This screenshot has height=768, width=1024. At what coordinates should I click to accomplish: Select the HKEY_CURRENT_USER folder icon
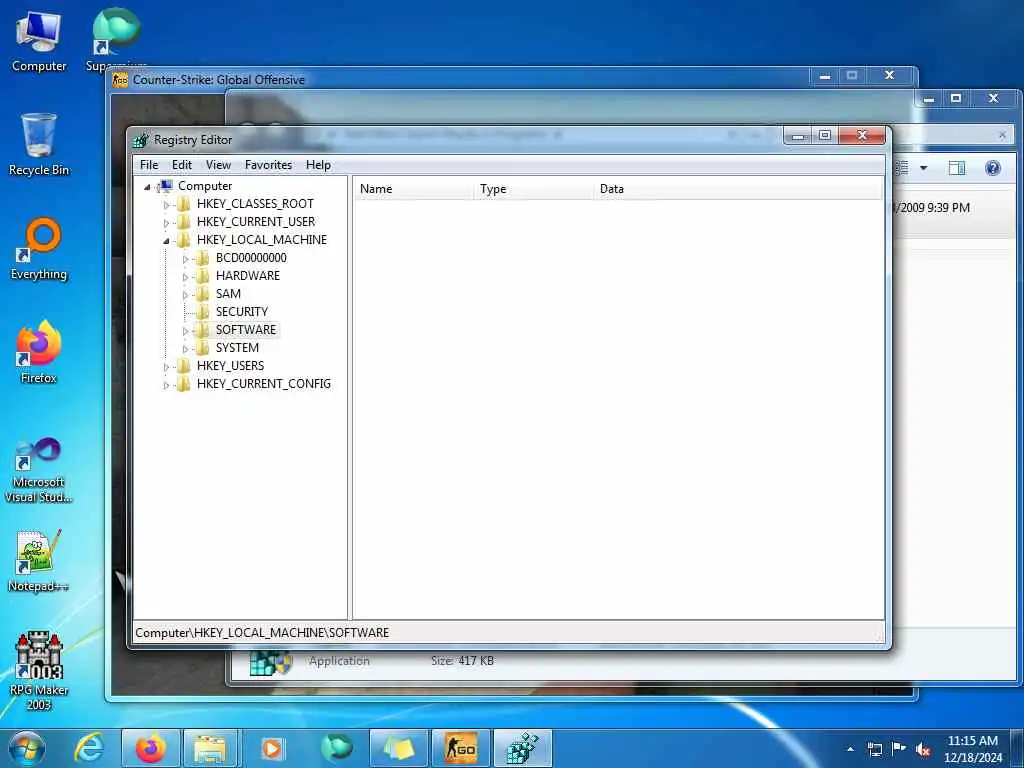184,222
